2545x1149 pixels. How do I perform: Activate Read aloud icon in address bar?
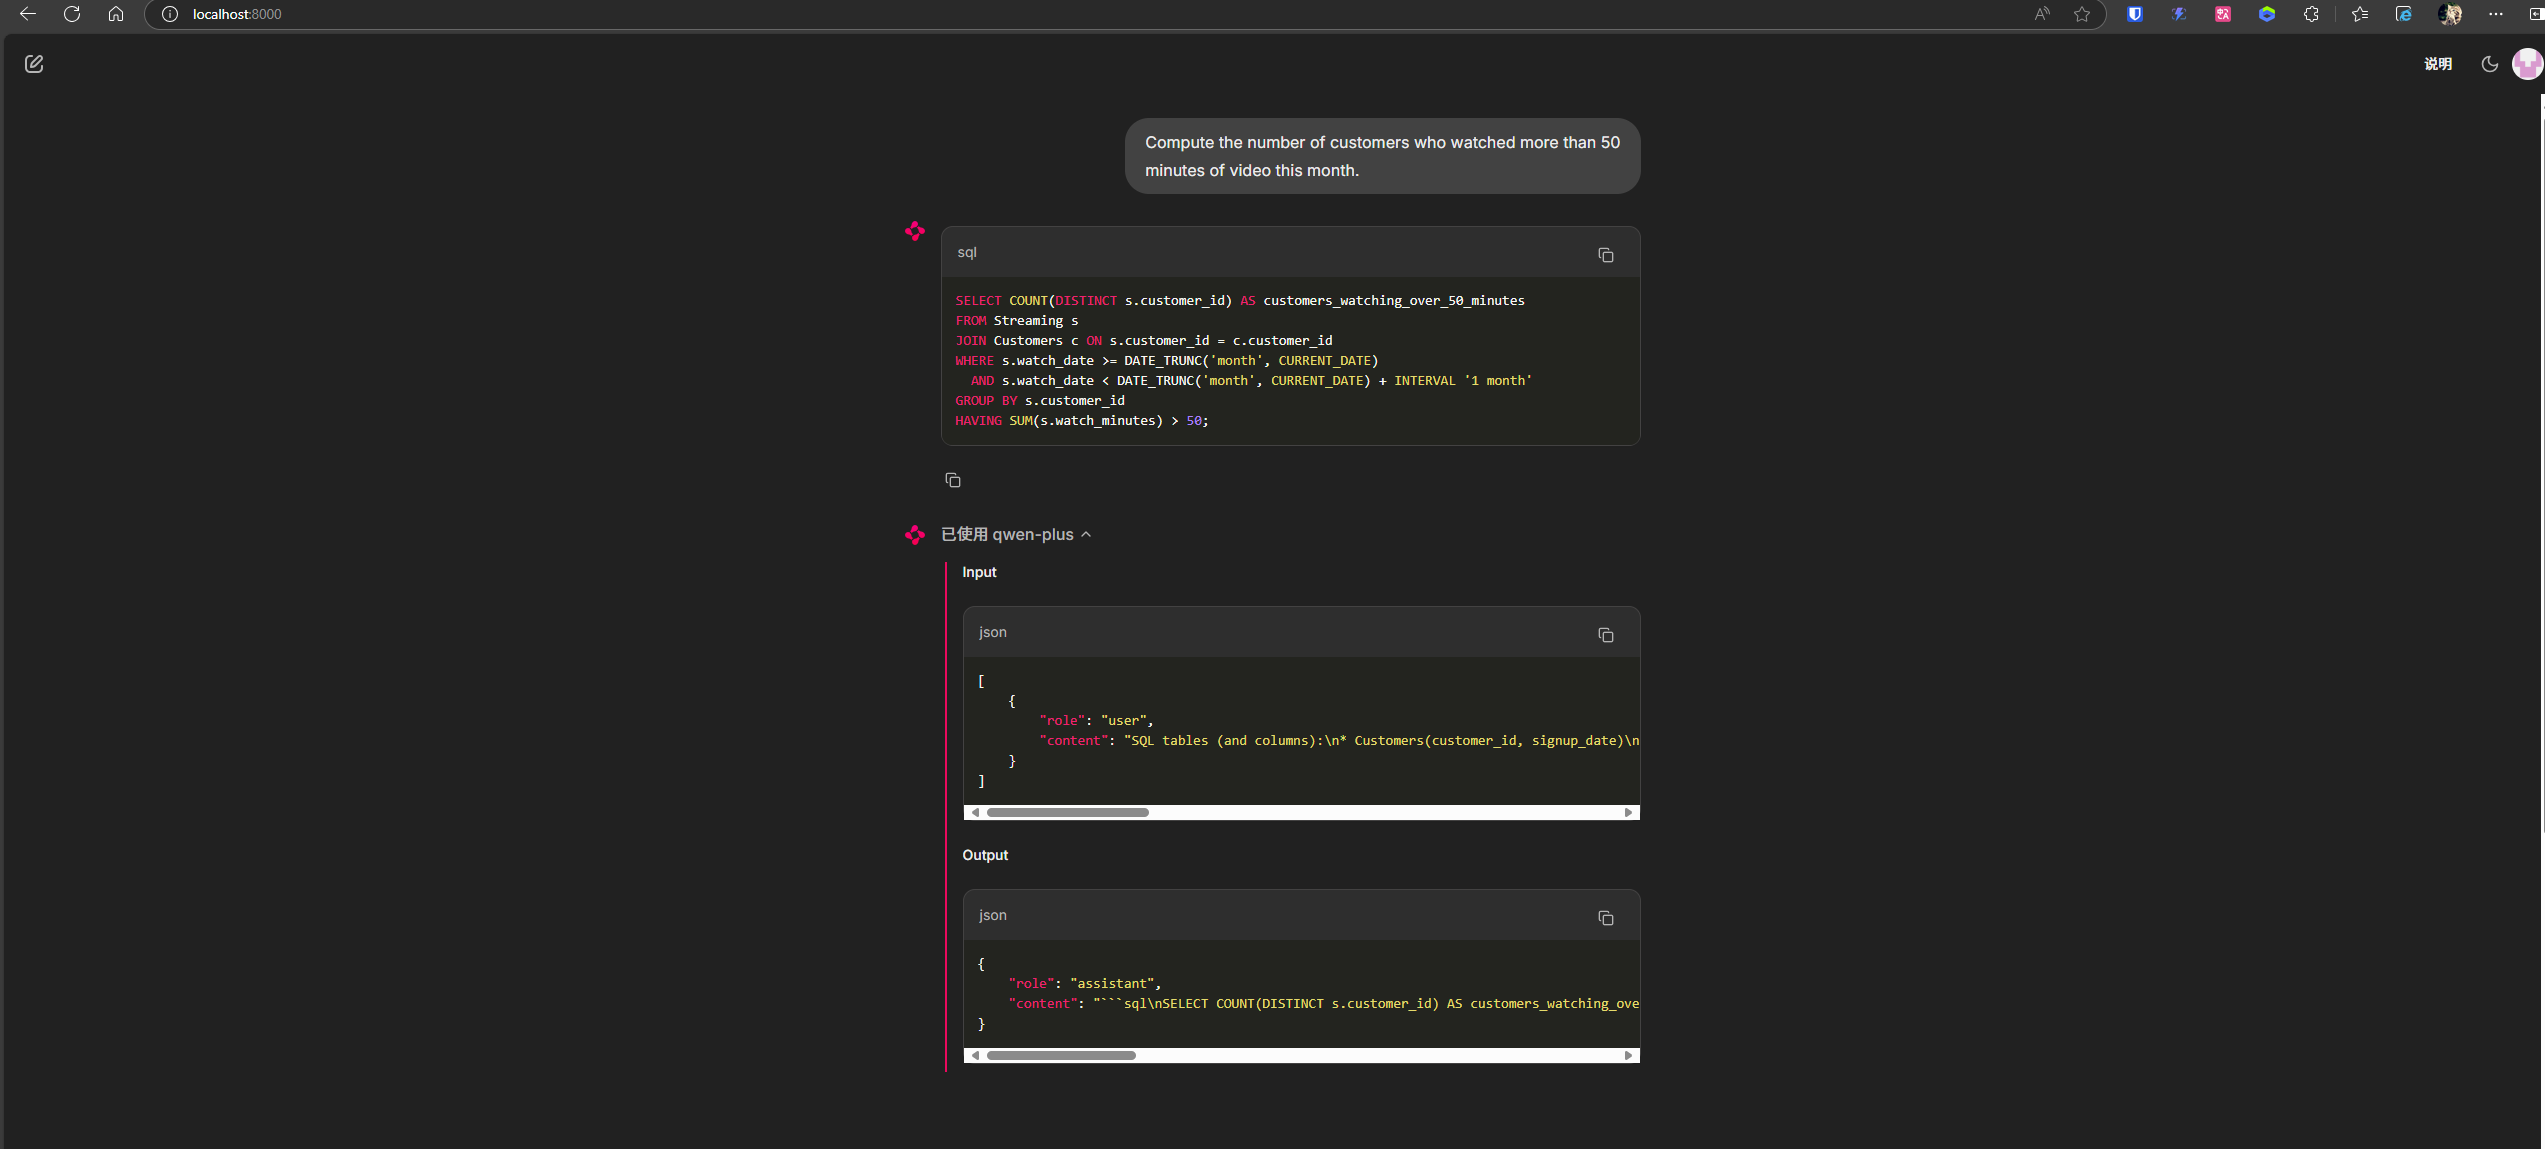[2042, 14]
